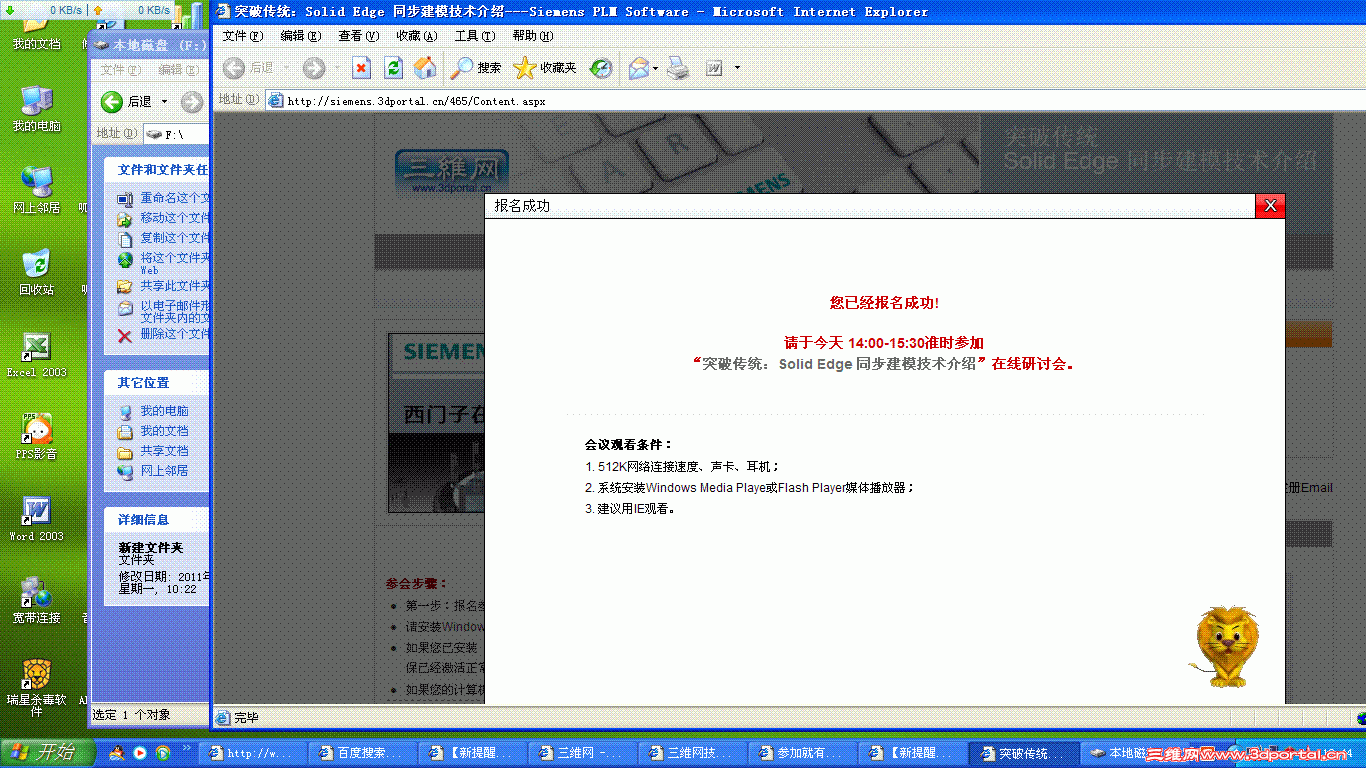This screenshot has width=1366, height=768.
Task: Collapse the 其它位置 panel header
Action: (157, 383)
